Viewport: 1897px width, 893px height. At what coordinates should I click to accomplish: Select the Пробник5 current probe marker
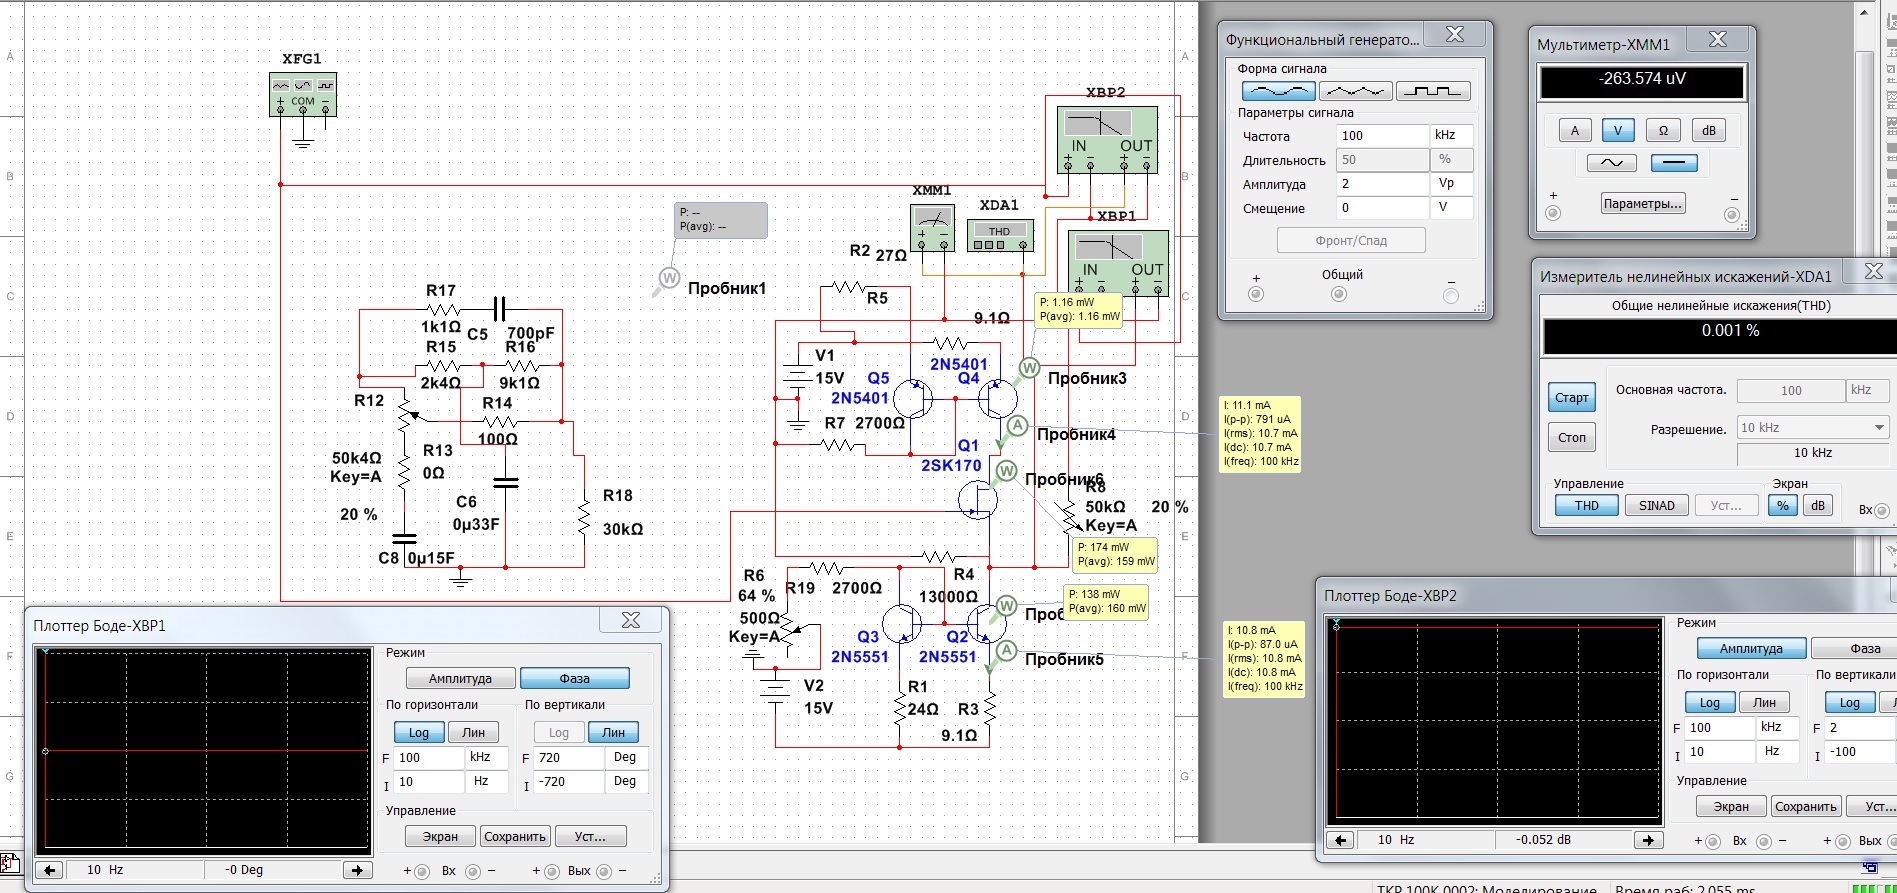click(x=1006, y=651)
